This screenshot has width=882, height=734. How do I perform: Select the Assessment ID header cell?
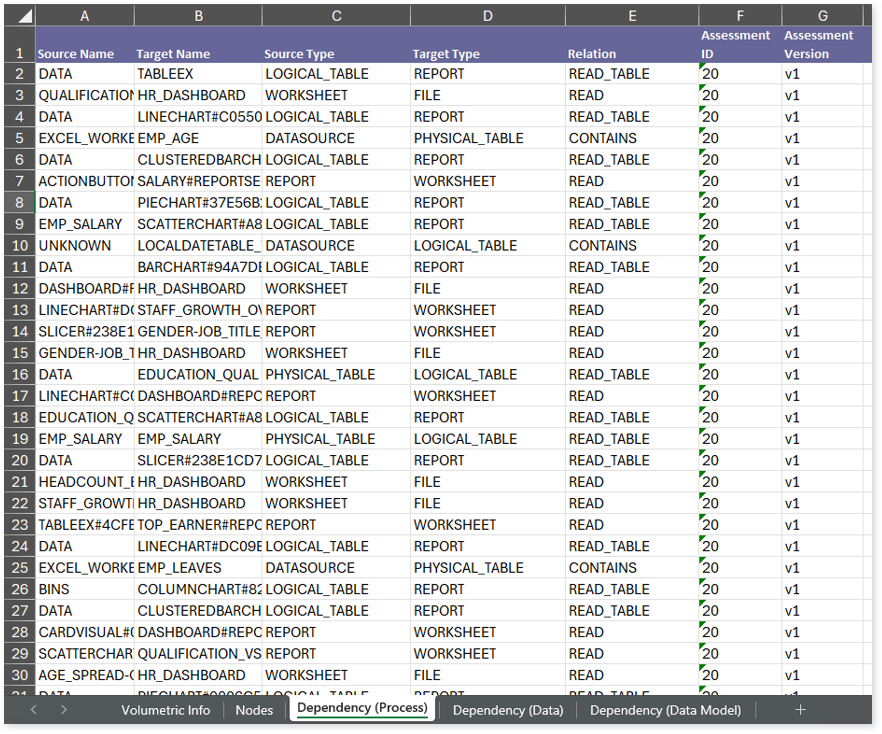pos(740,45)
